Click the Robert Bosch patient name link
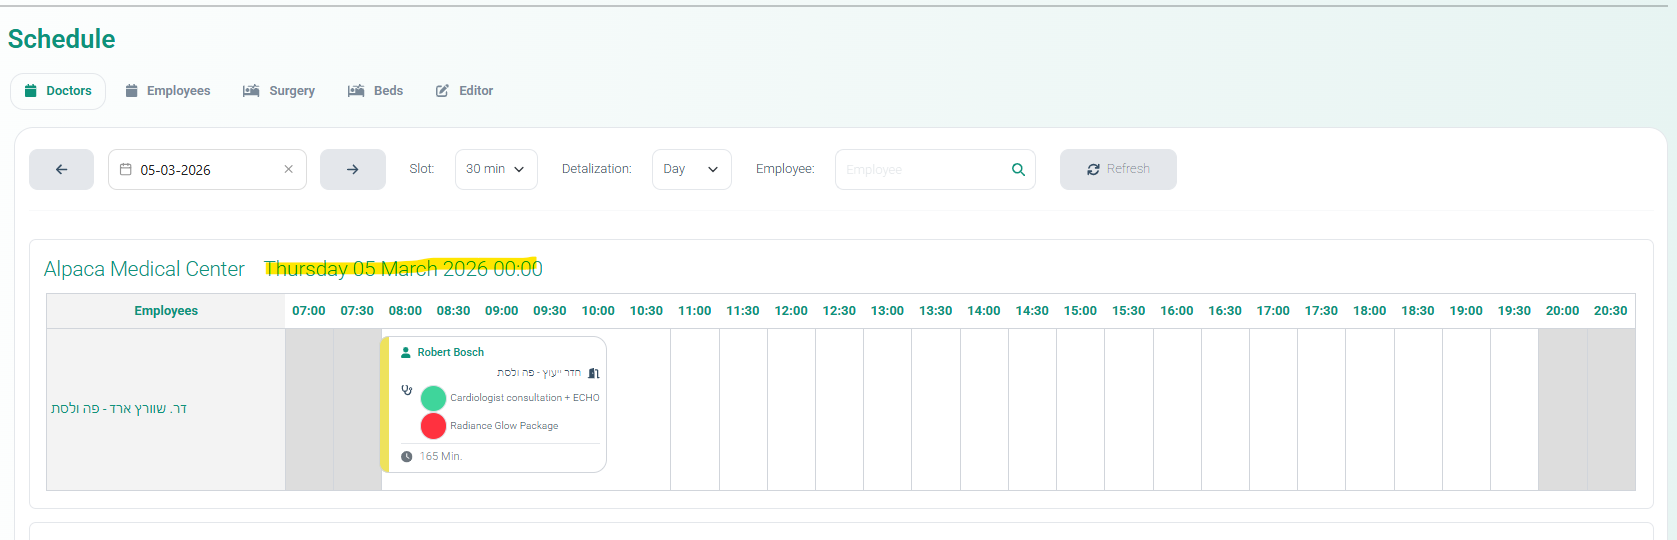Viewport: 1677px width, 540px height. pyautogui.click(x=451, y=352)
